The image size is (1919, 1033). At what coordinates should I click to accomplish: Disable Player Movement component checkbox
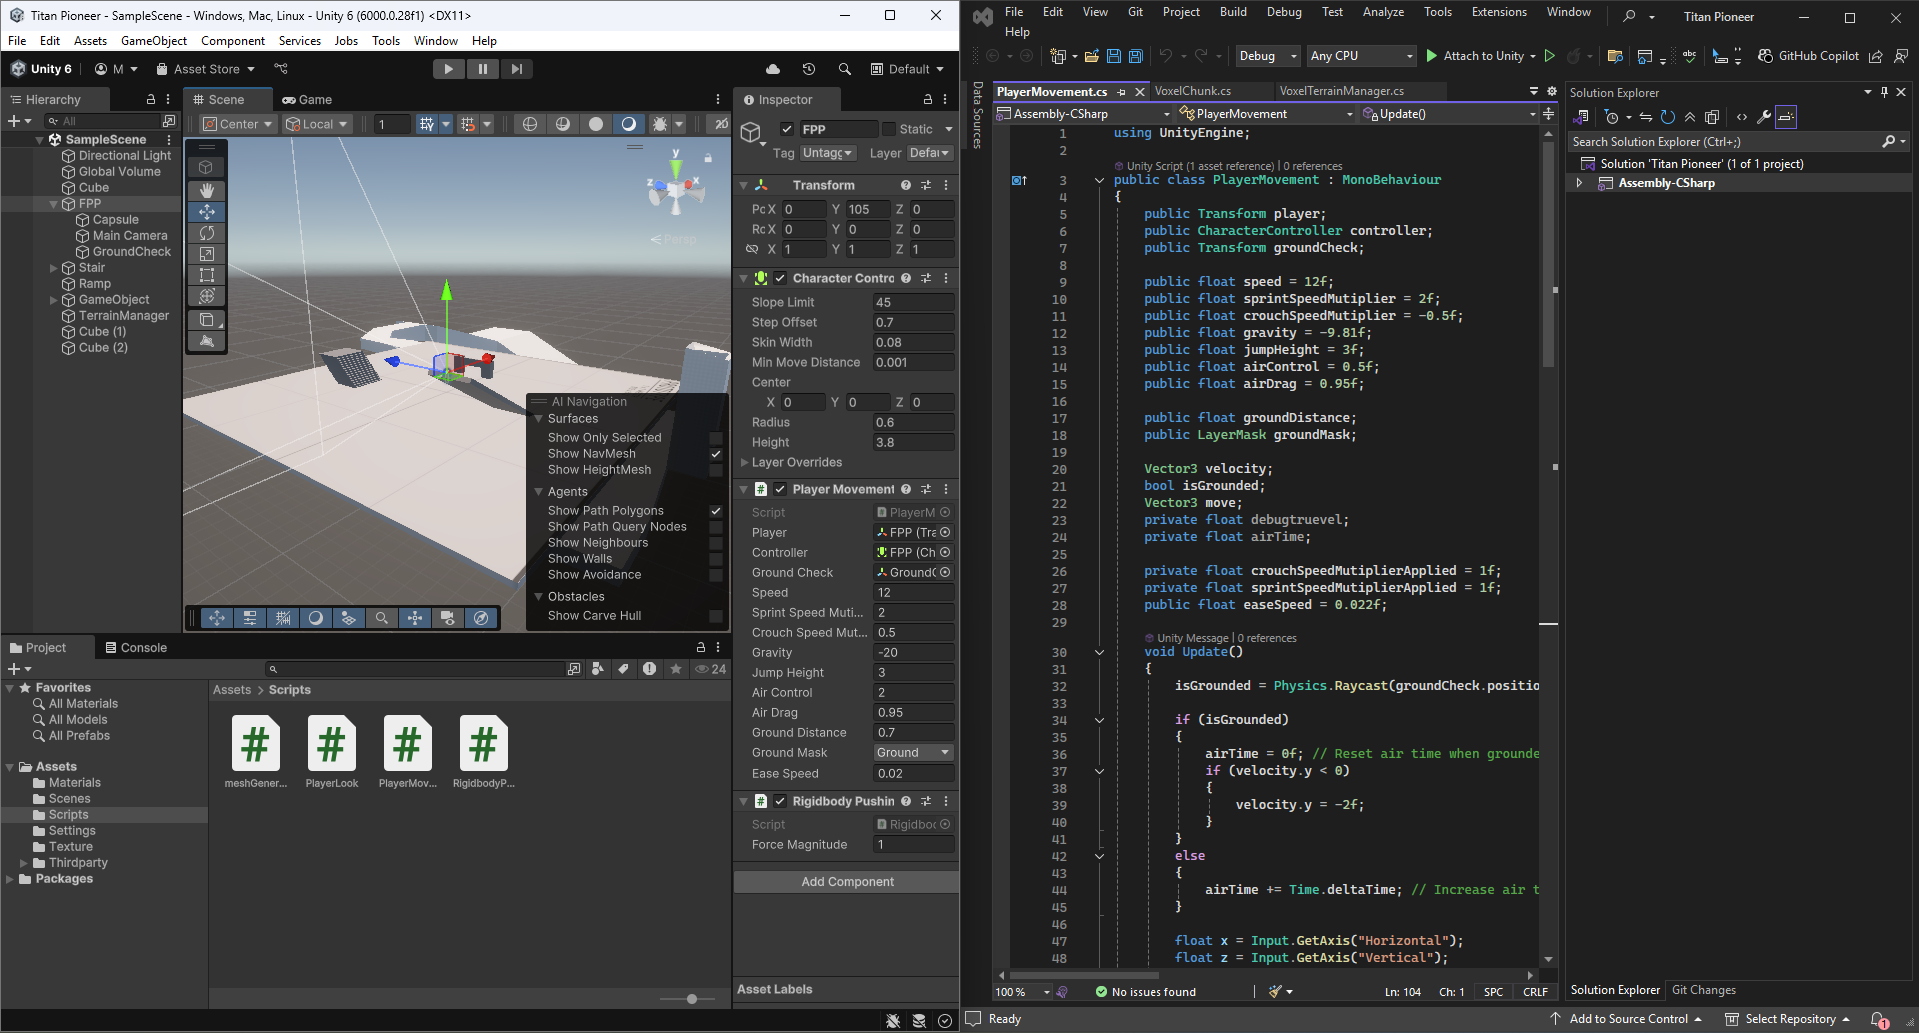coord(780,489)
